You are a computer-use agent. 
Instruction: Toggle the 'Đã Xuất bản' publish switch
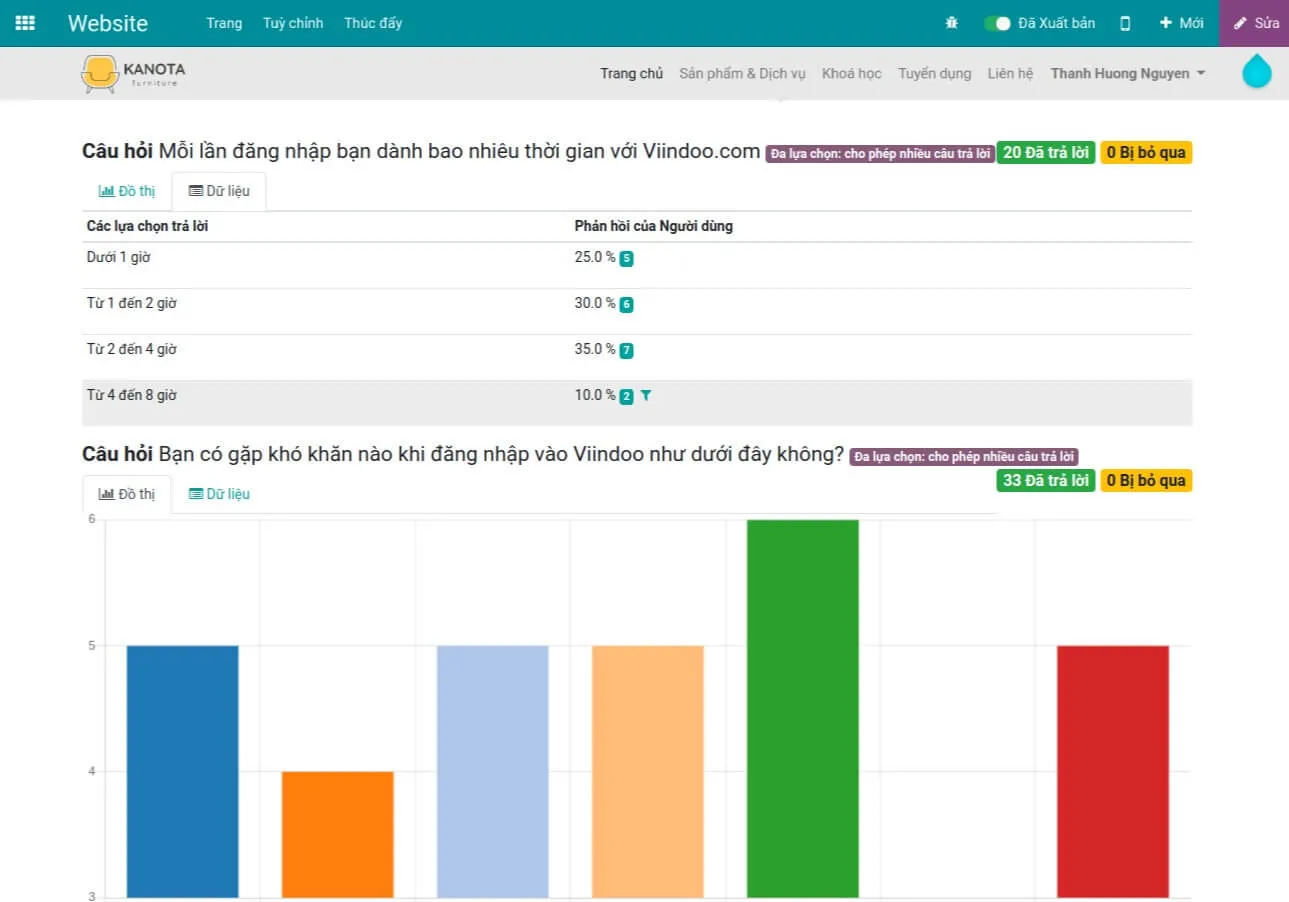coord(997,23)
